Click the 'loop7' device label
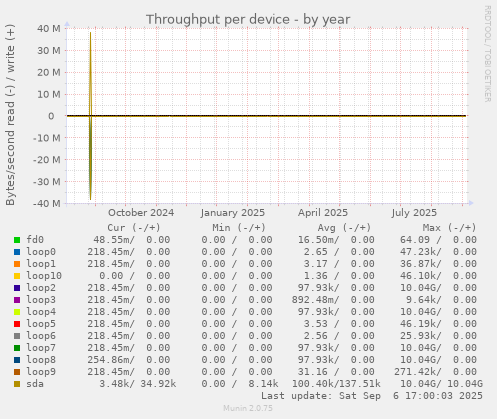The height and width of the screenshot is (419, 497). (41, 348)
